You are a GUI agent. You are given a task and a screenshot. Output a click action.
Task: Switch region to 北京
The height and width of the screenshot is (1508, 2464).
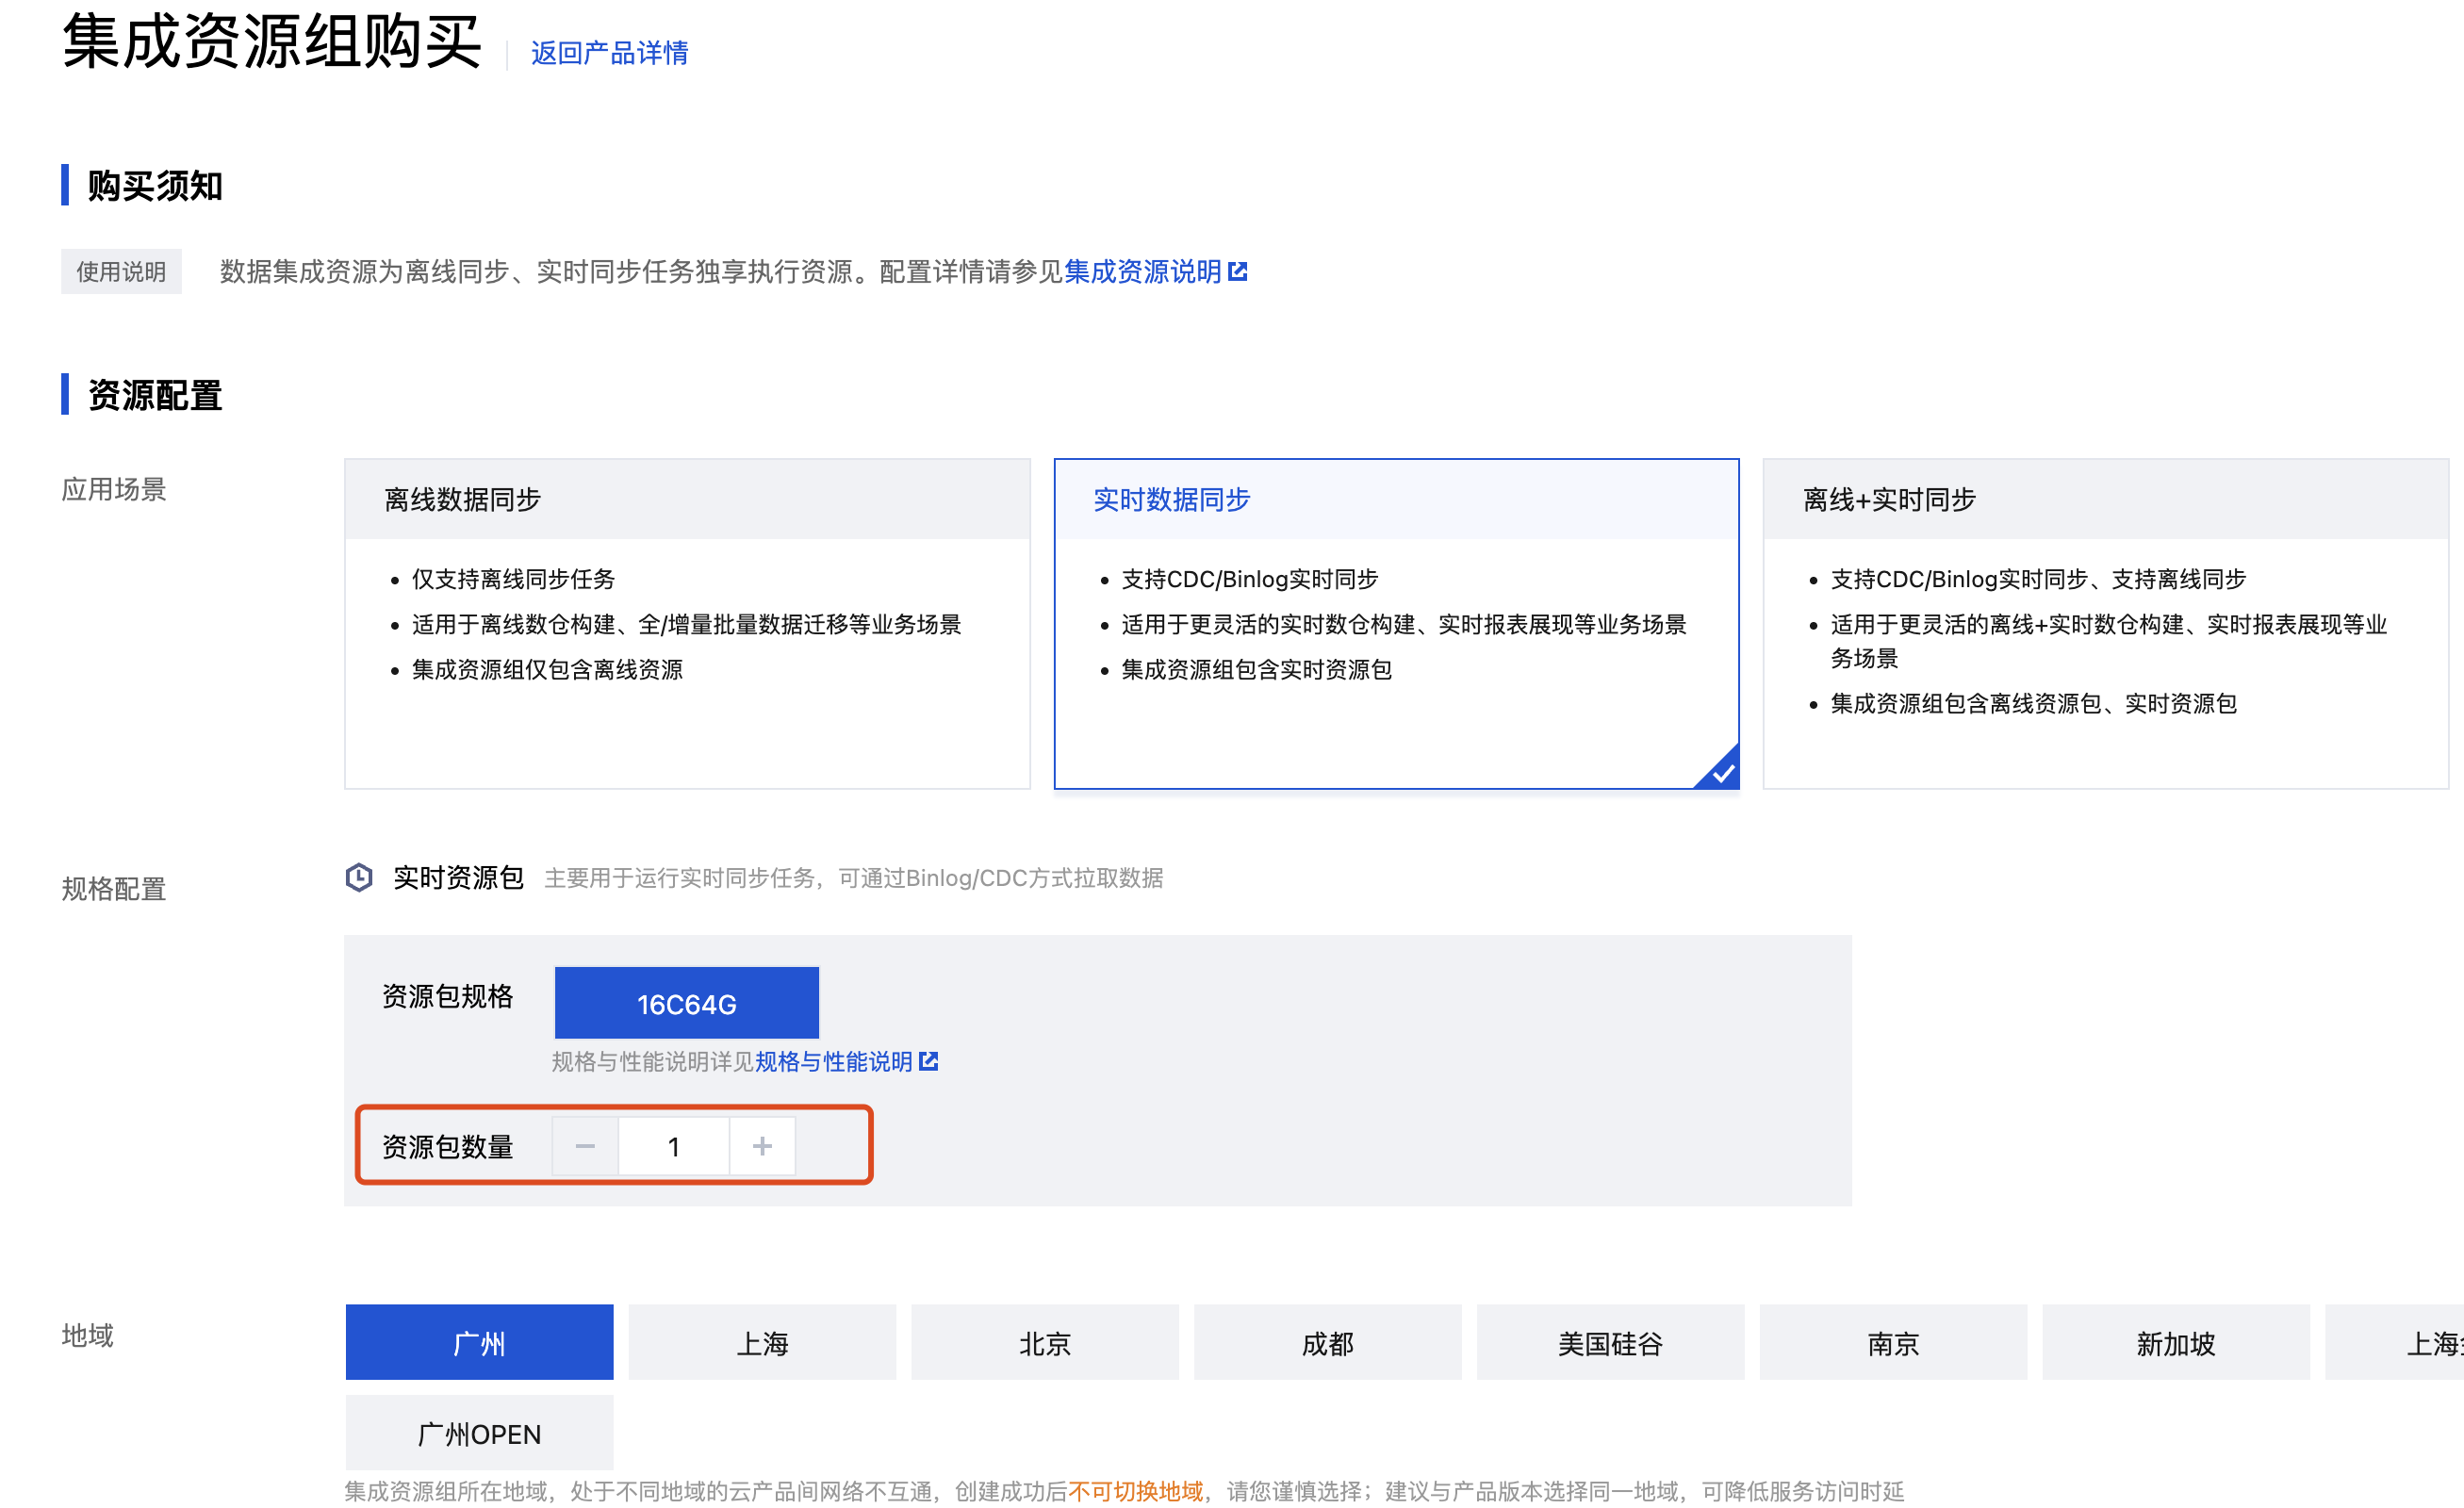(x=1045, y=1342)
